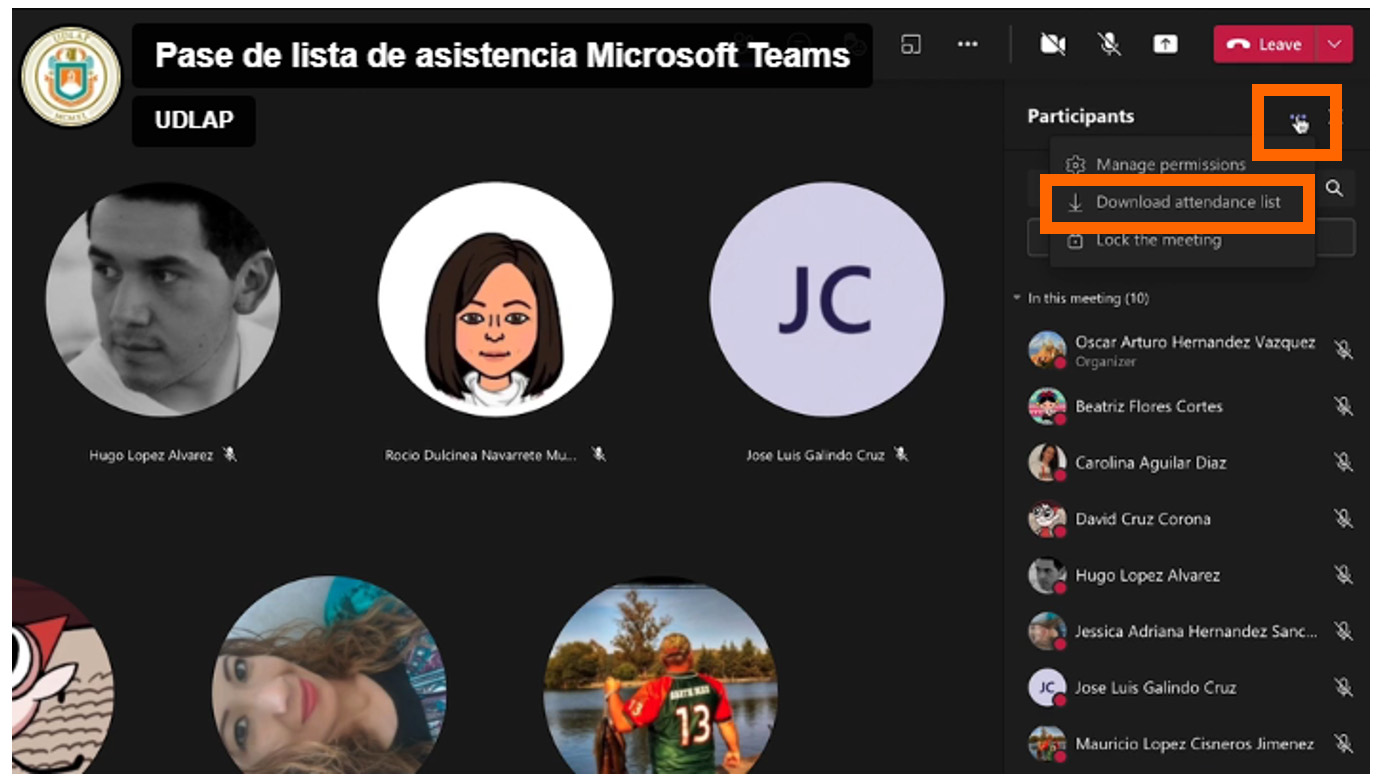Click Mauricio Lopez Cisneros Jimenez name in list
This screenshot has width=1382, height=782.
[x=1194, y=744]
